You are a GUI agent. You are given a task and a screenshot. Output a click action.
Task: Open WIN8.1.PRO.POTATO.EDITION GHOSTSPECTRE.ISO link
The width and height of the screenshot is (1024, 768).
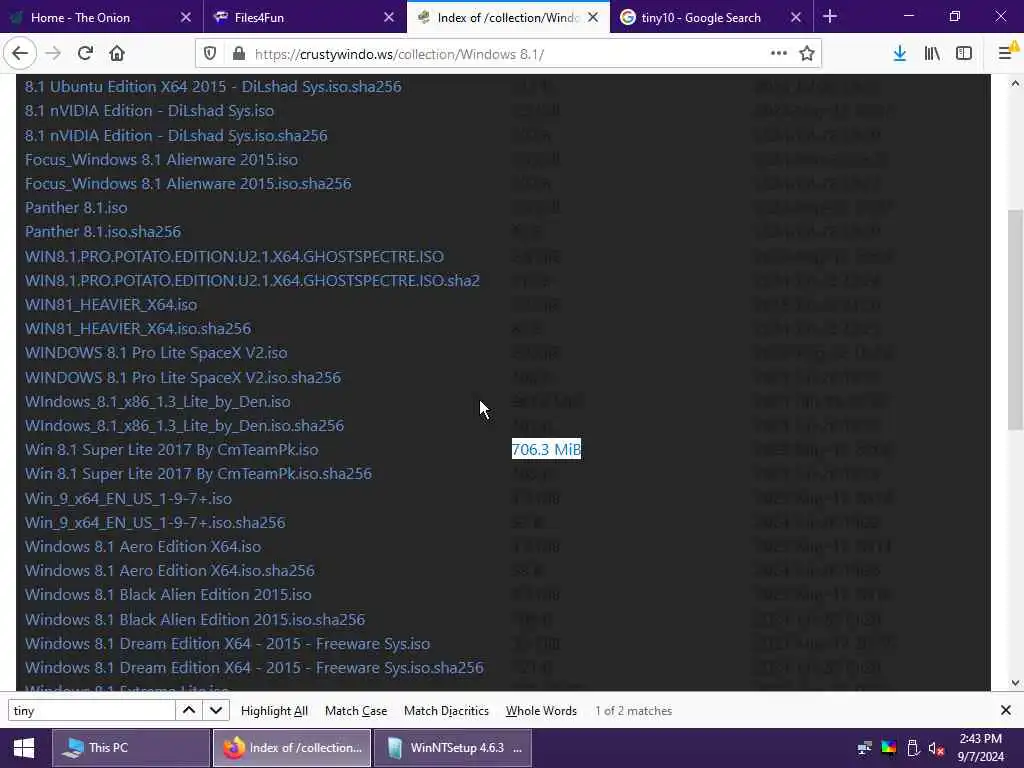pyautogui.click(x=234, y=257)
